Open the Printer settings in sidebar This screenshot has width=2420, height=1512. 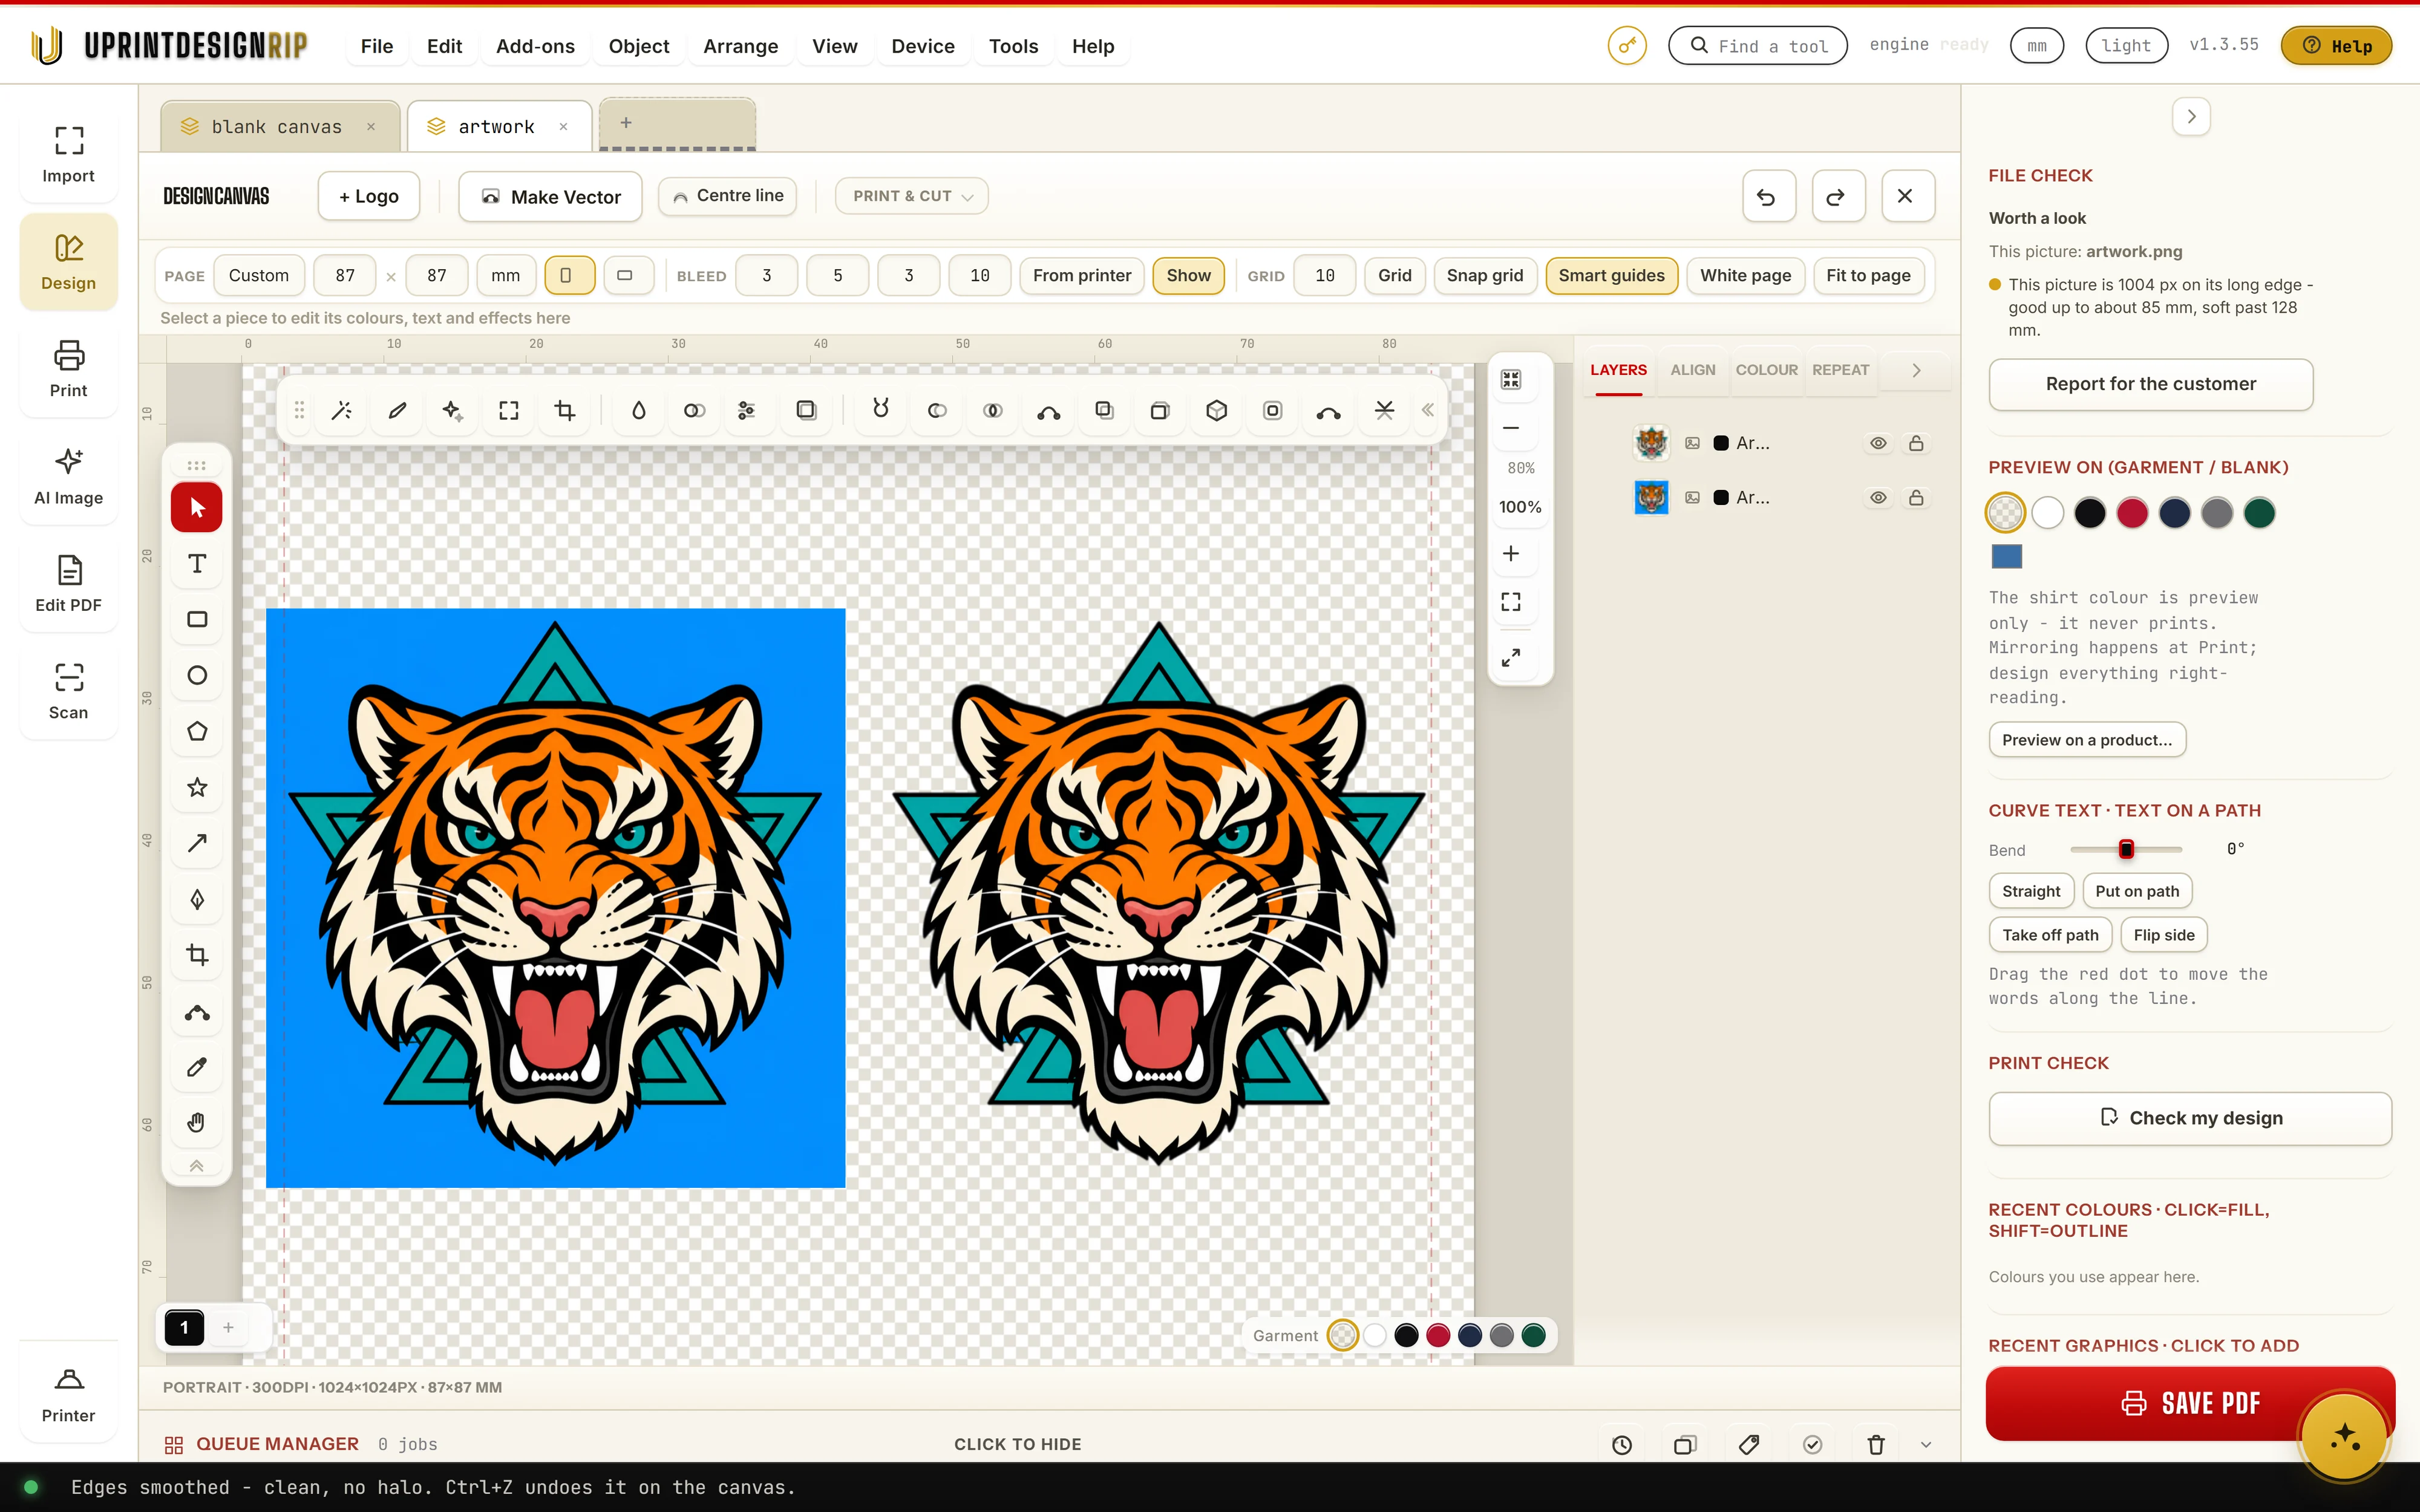pyautogui.click(x=68, y=1394)
